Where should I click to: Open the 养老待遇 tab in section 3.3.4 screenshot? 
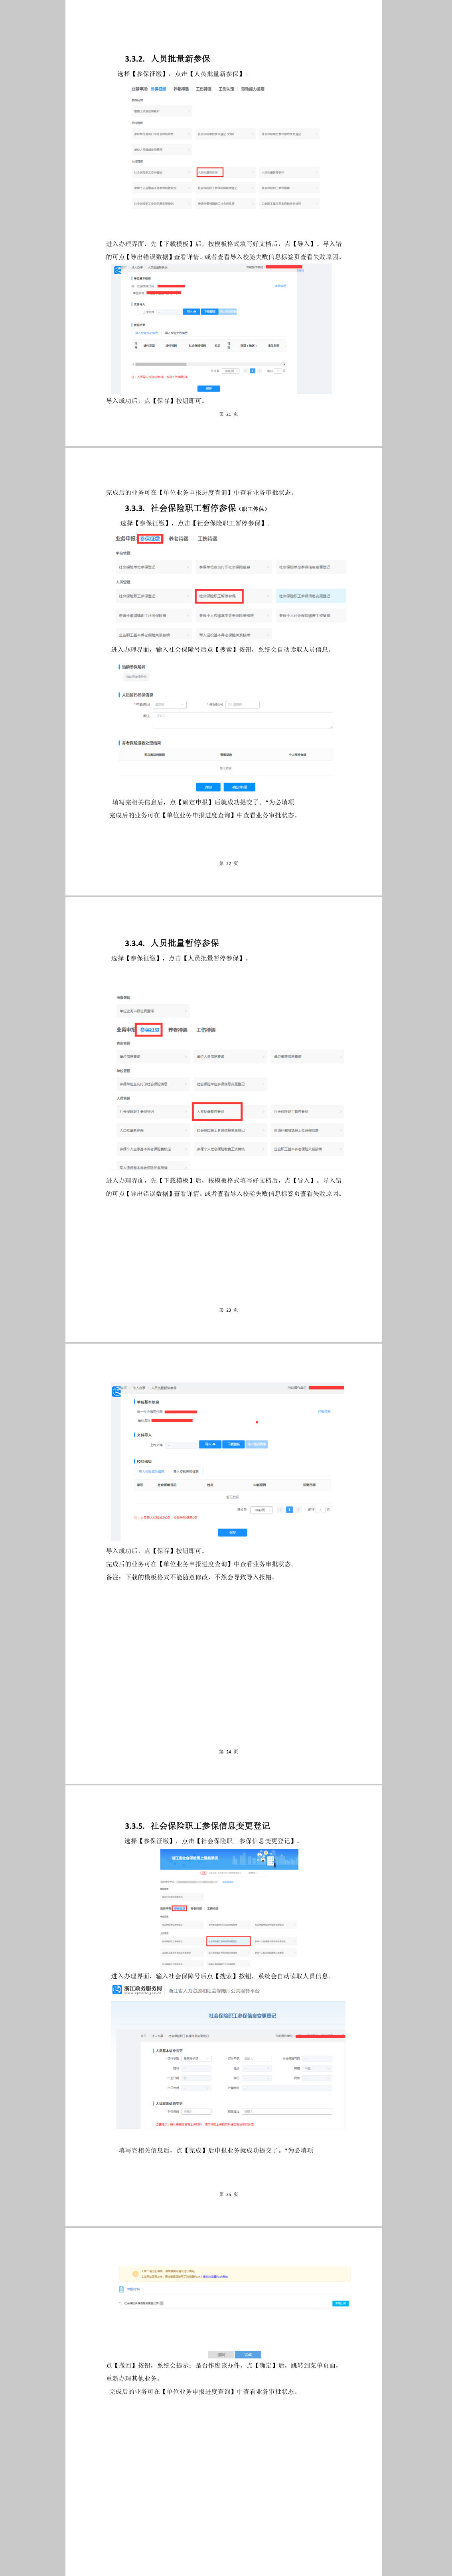pyautogui.click(x=178, y=1029)
